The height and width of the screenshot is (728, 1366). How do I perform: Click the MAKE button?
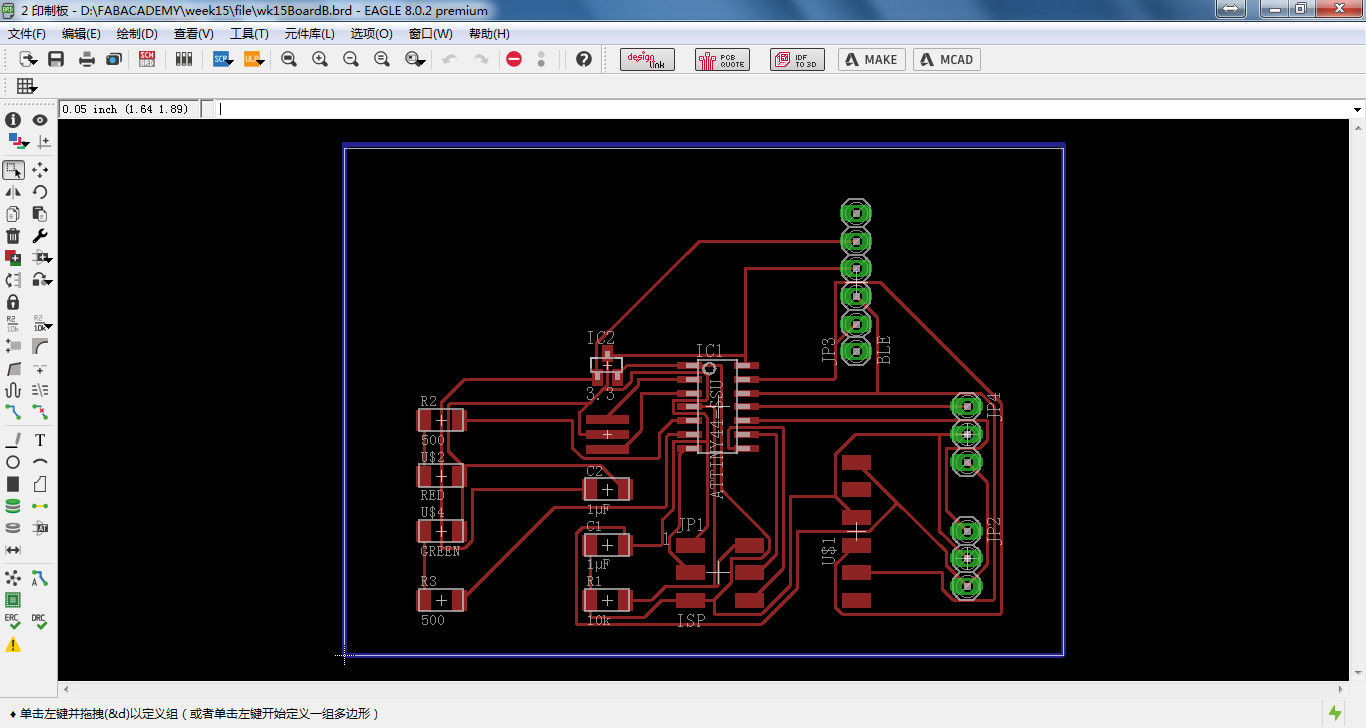[871, 60]
